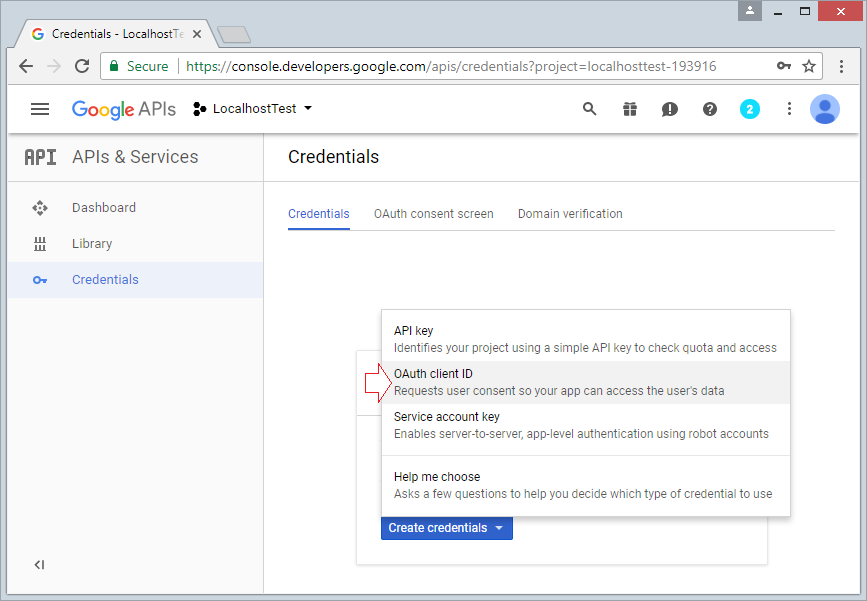The height and width of the screenshot is (601, 867).
Task: Bookmark this page with the star
Action: [809, 66]
